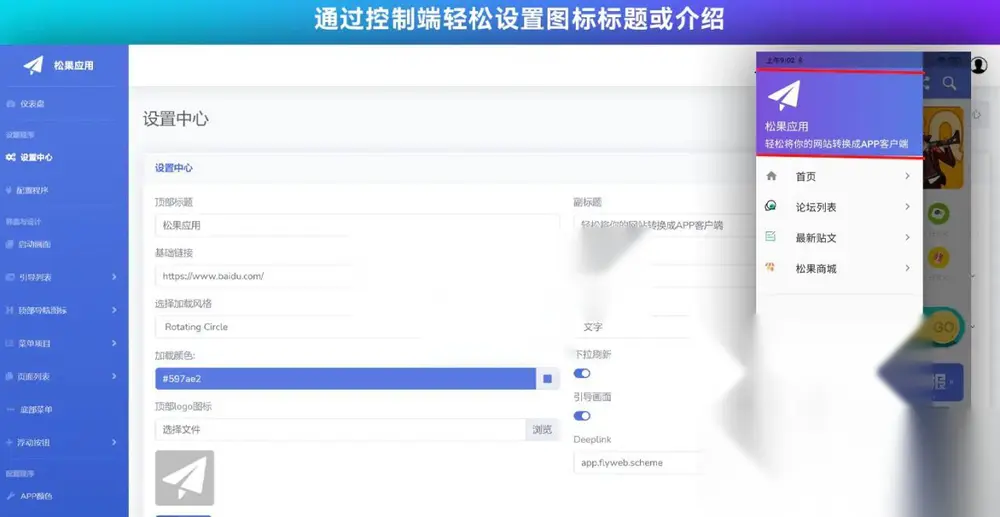Tap the search magnifier in the phone preview
The image size is (1000, 517).
pyautogui.click(x=949, y=83)
